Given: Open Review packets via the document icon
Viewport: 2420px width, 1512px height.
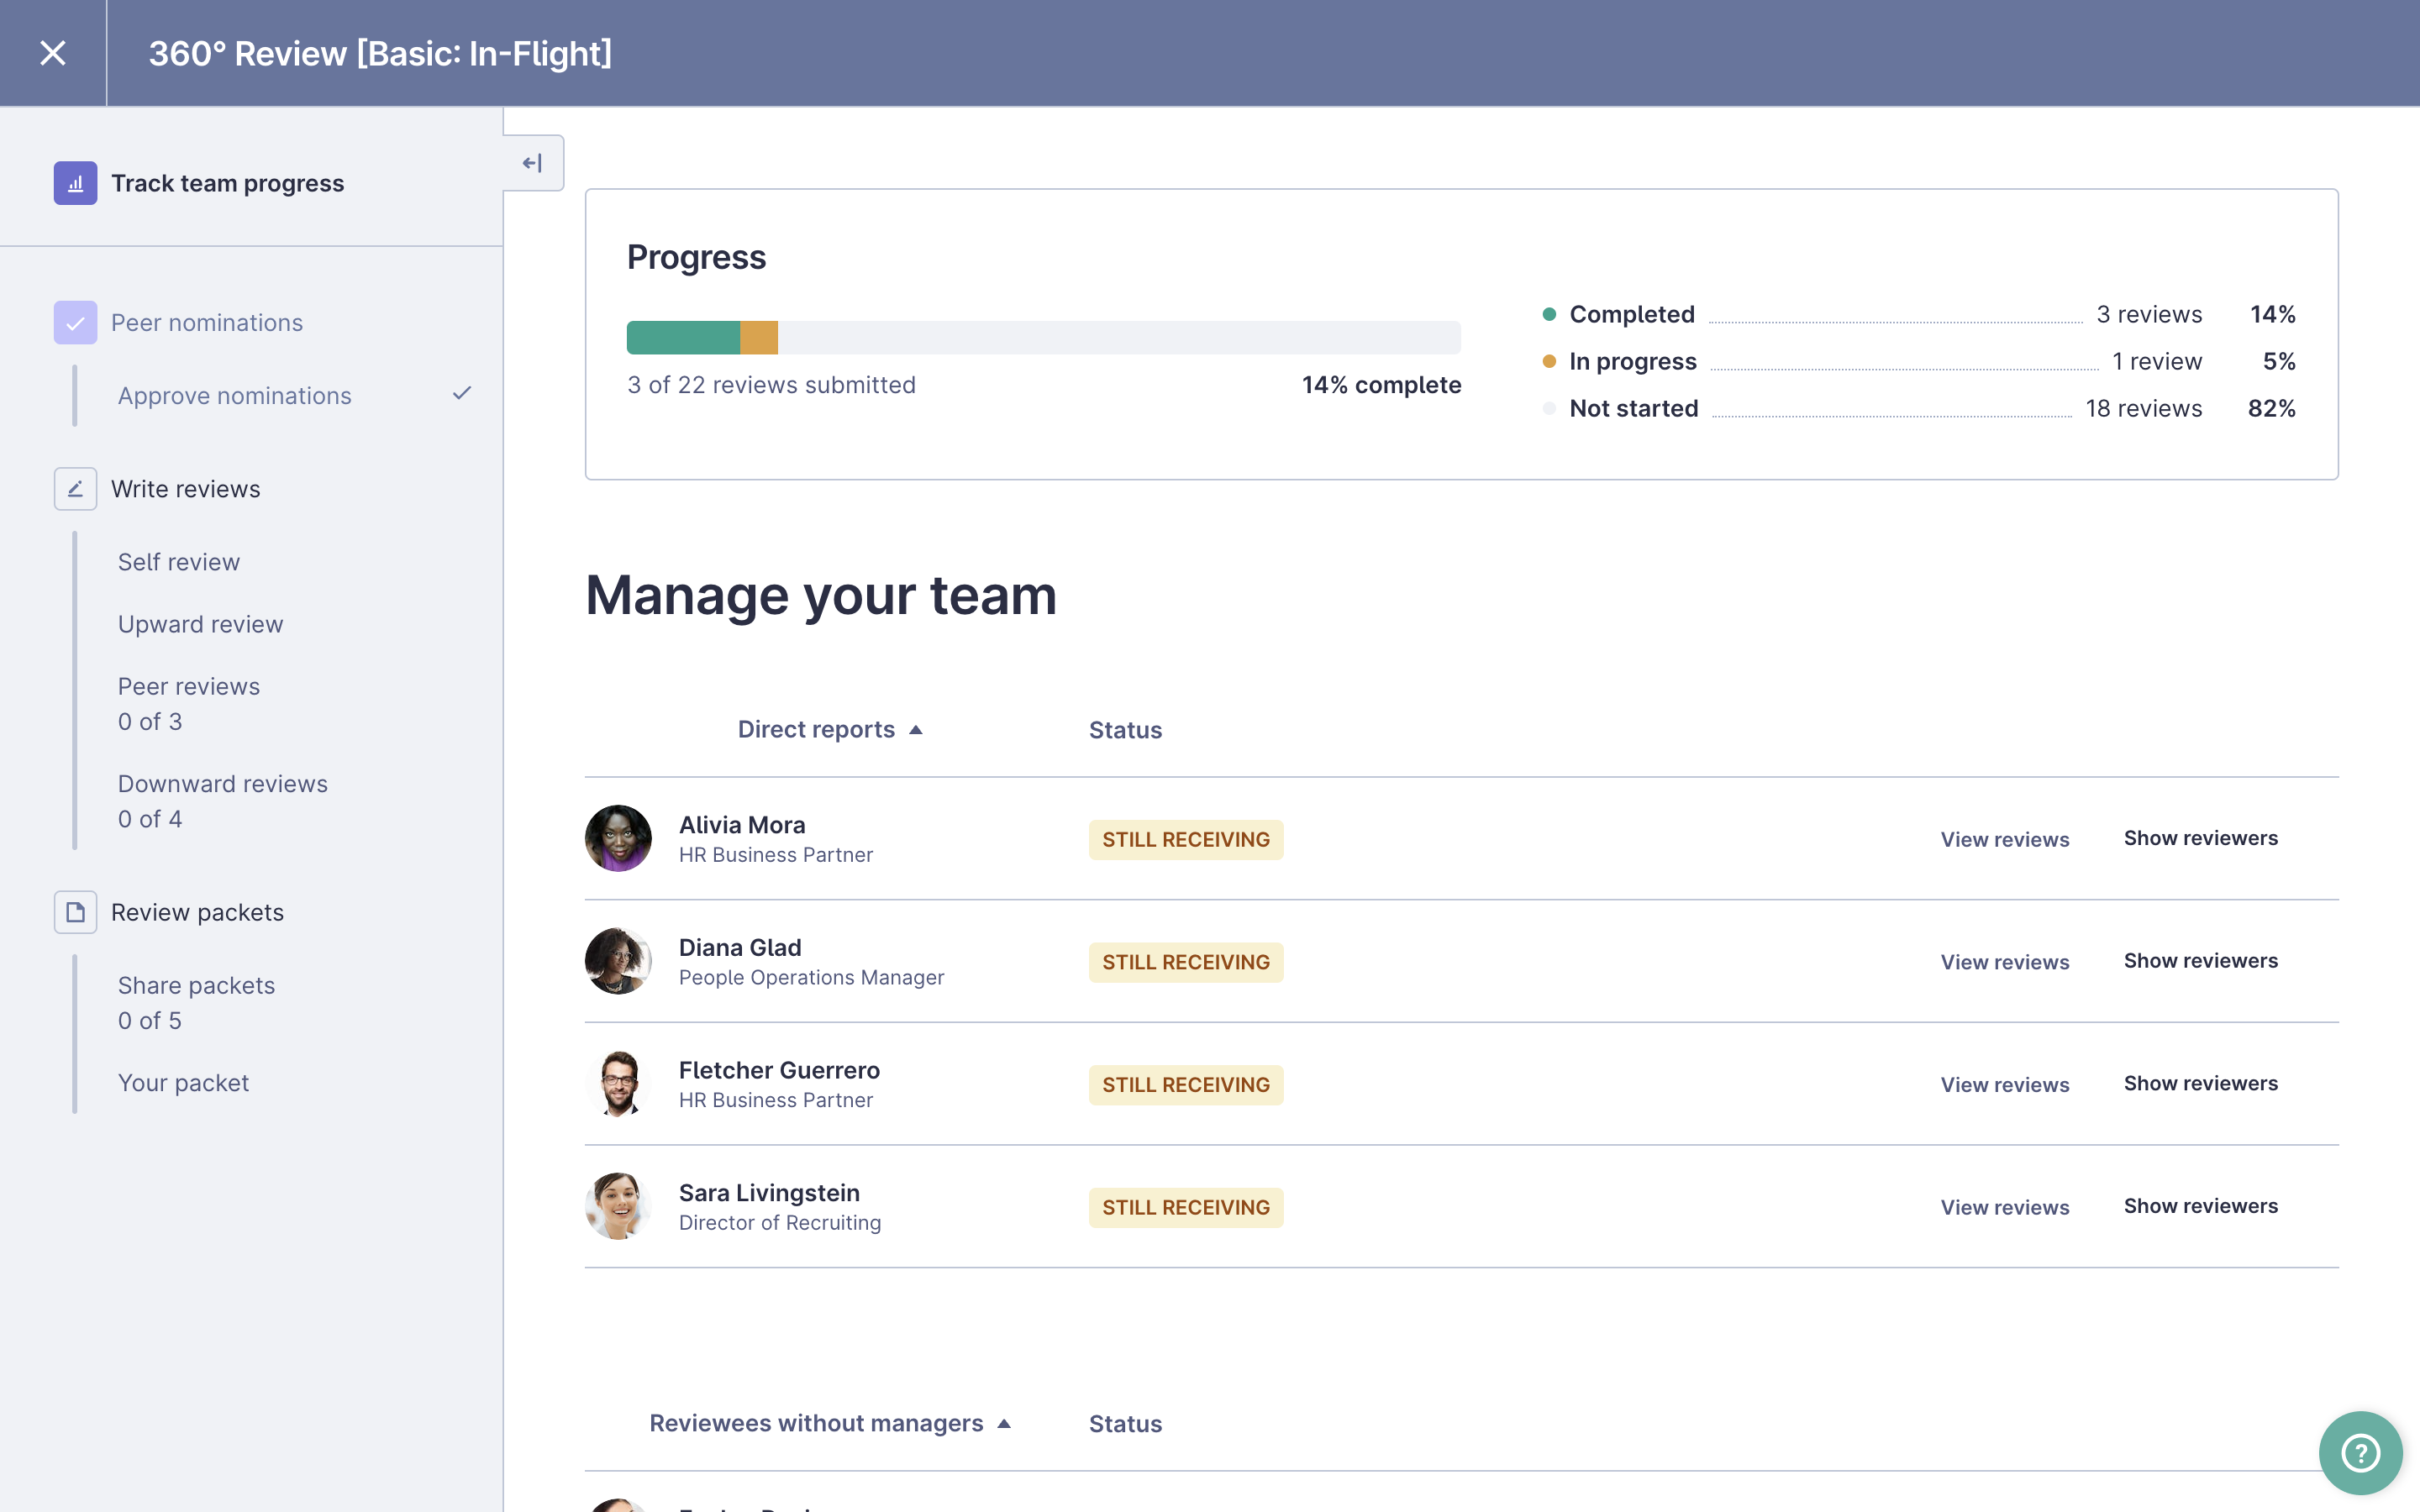Looking at the screenshot, I should [75, 912].
